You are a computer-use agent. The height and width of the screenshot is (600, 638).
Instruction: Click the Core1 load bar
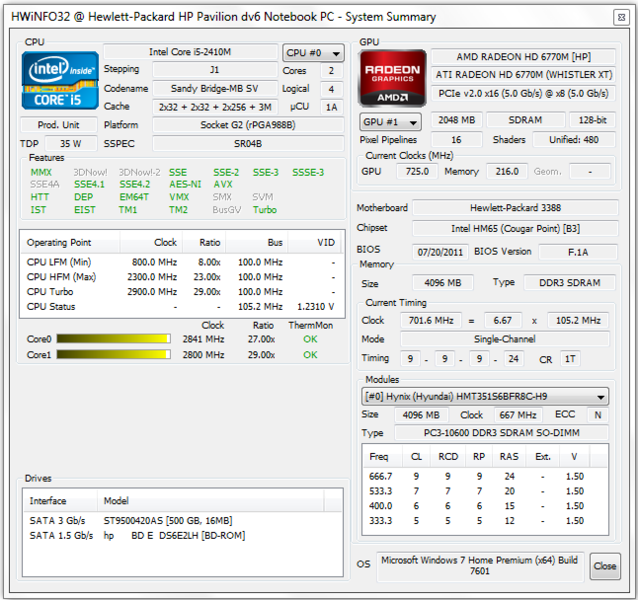coord(113,354)
